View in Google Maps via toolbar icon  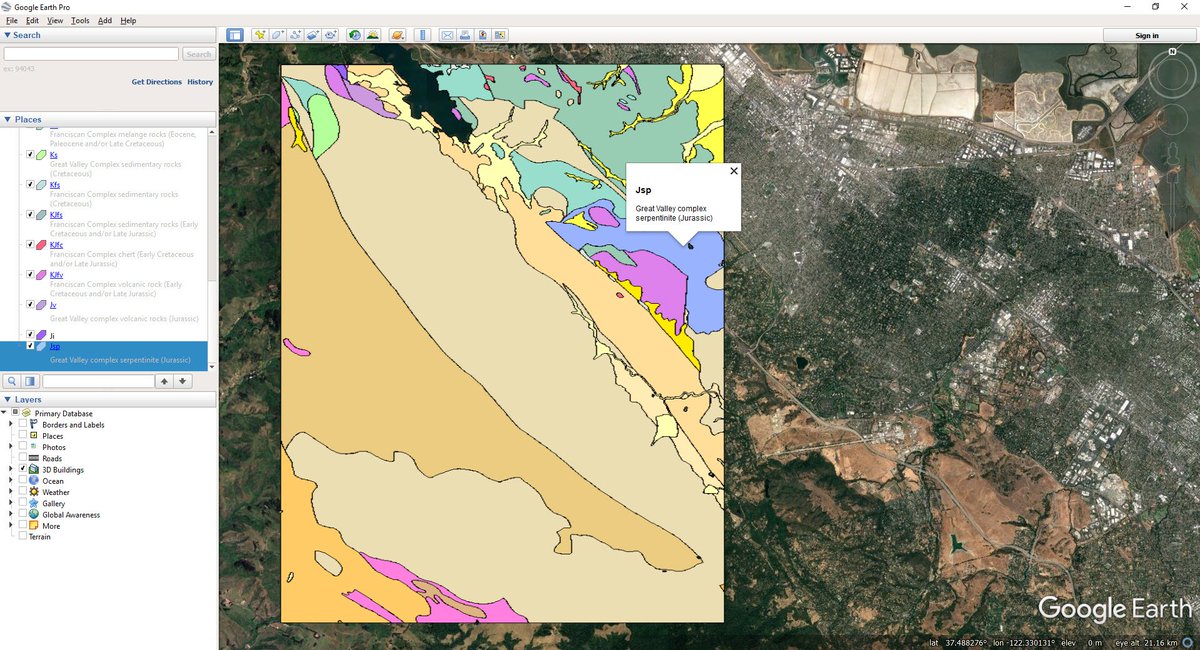tap(500, 35)
